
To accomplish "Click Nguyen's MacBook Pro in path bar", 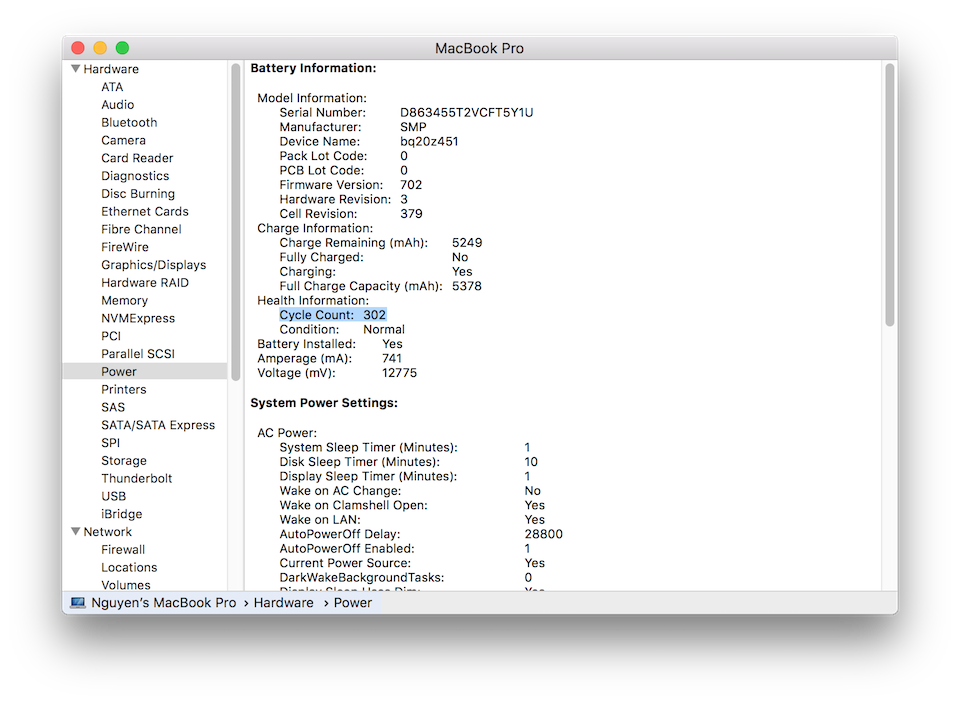I will pos(163,603).
